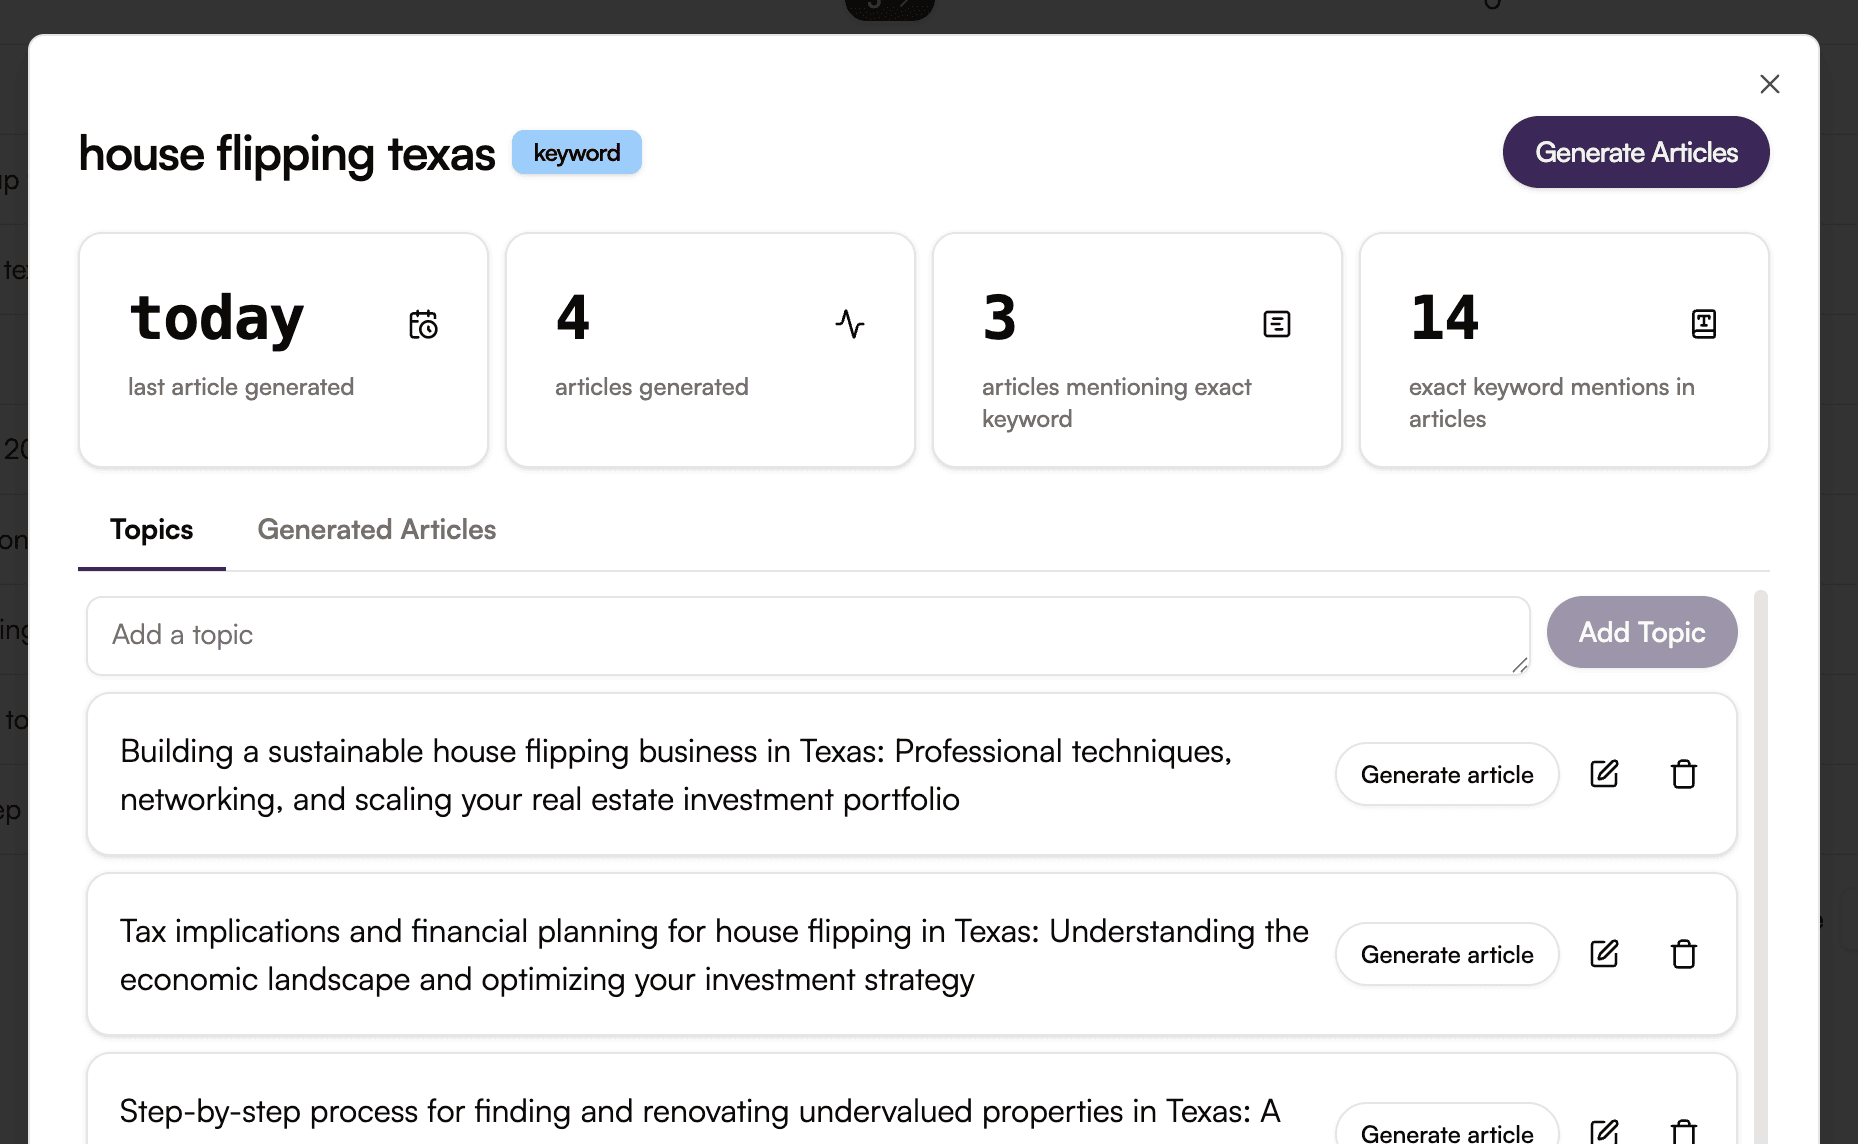
Task: Edit the Step-by-step process topic
Action: (x=1604, y=1131)
